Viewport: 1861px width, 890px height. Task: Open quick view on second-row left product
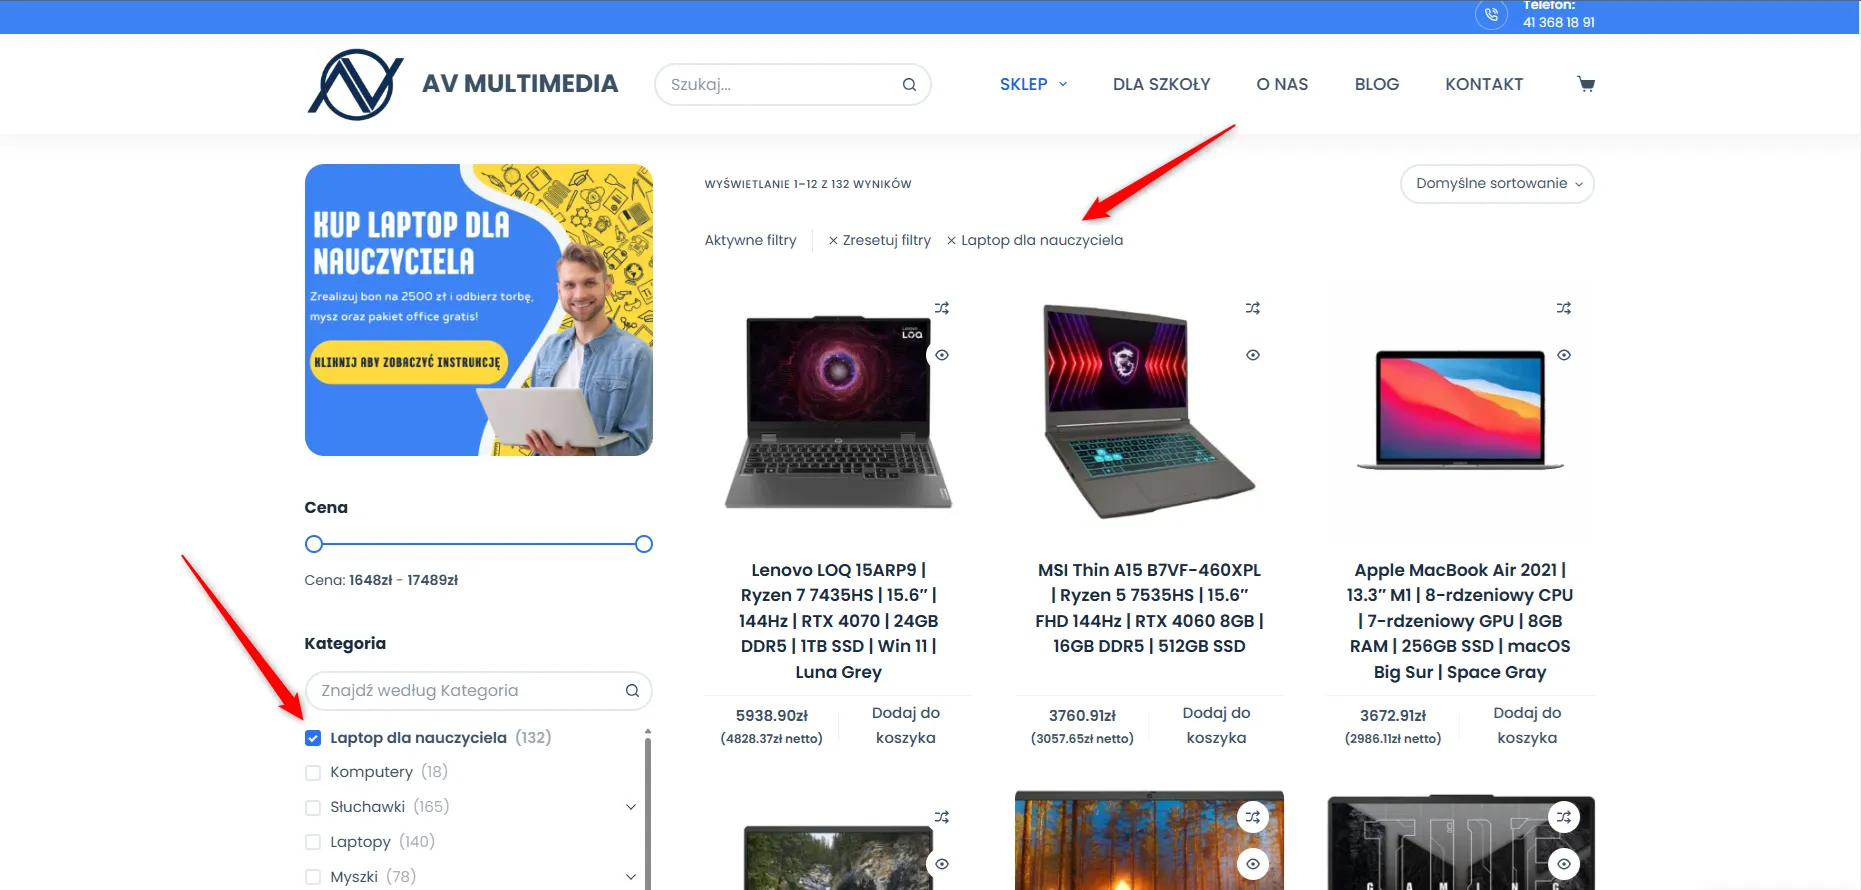pos(942,864)
